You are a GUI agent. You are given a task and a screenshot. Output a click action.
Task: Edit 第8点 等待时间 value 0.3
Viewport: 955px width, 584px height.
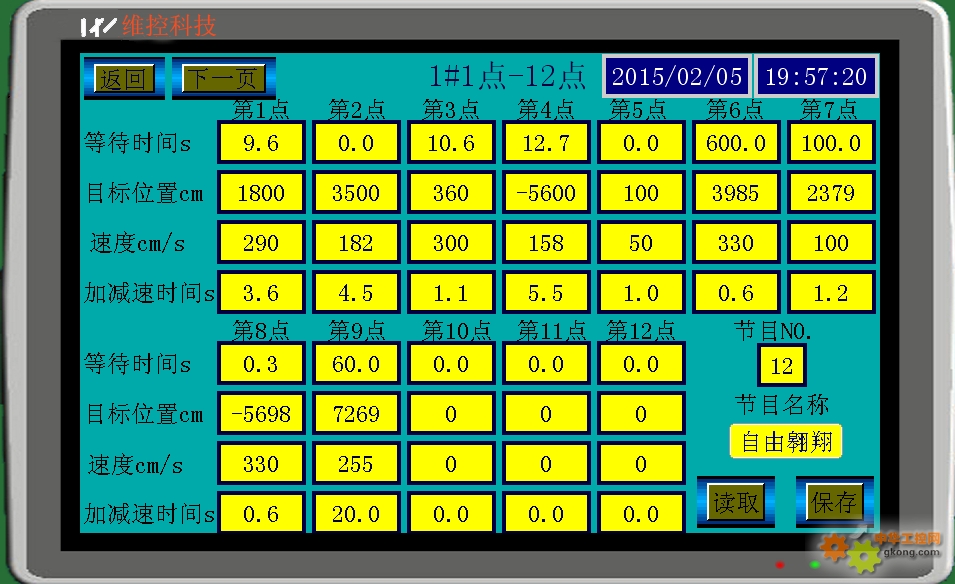point(261,364)
